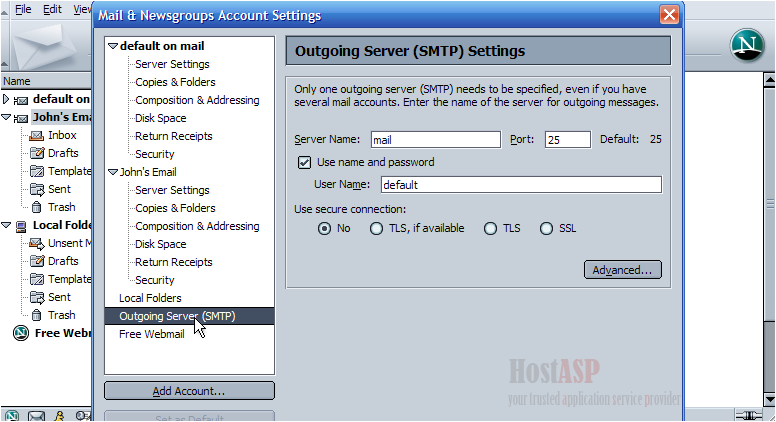Click the online/offline connection plug icon
The image size is (776, 422).
748,415
